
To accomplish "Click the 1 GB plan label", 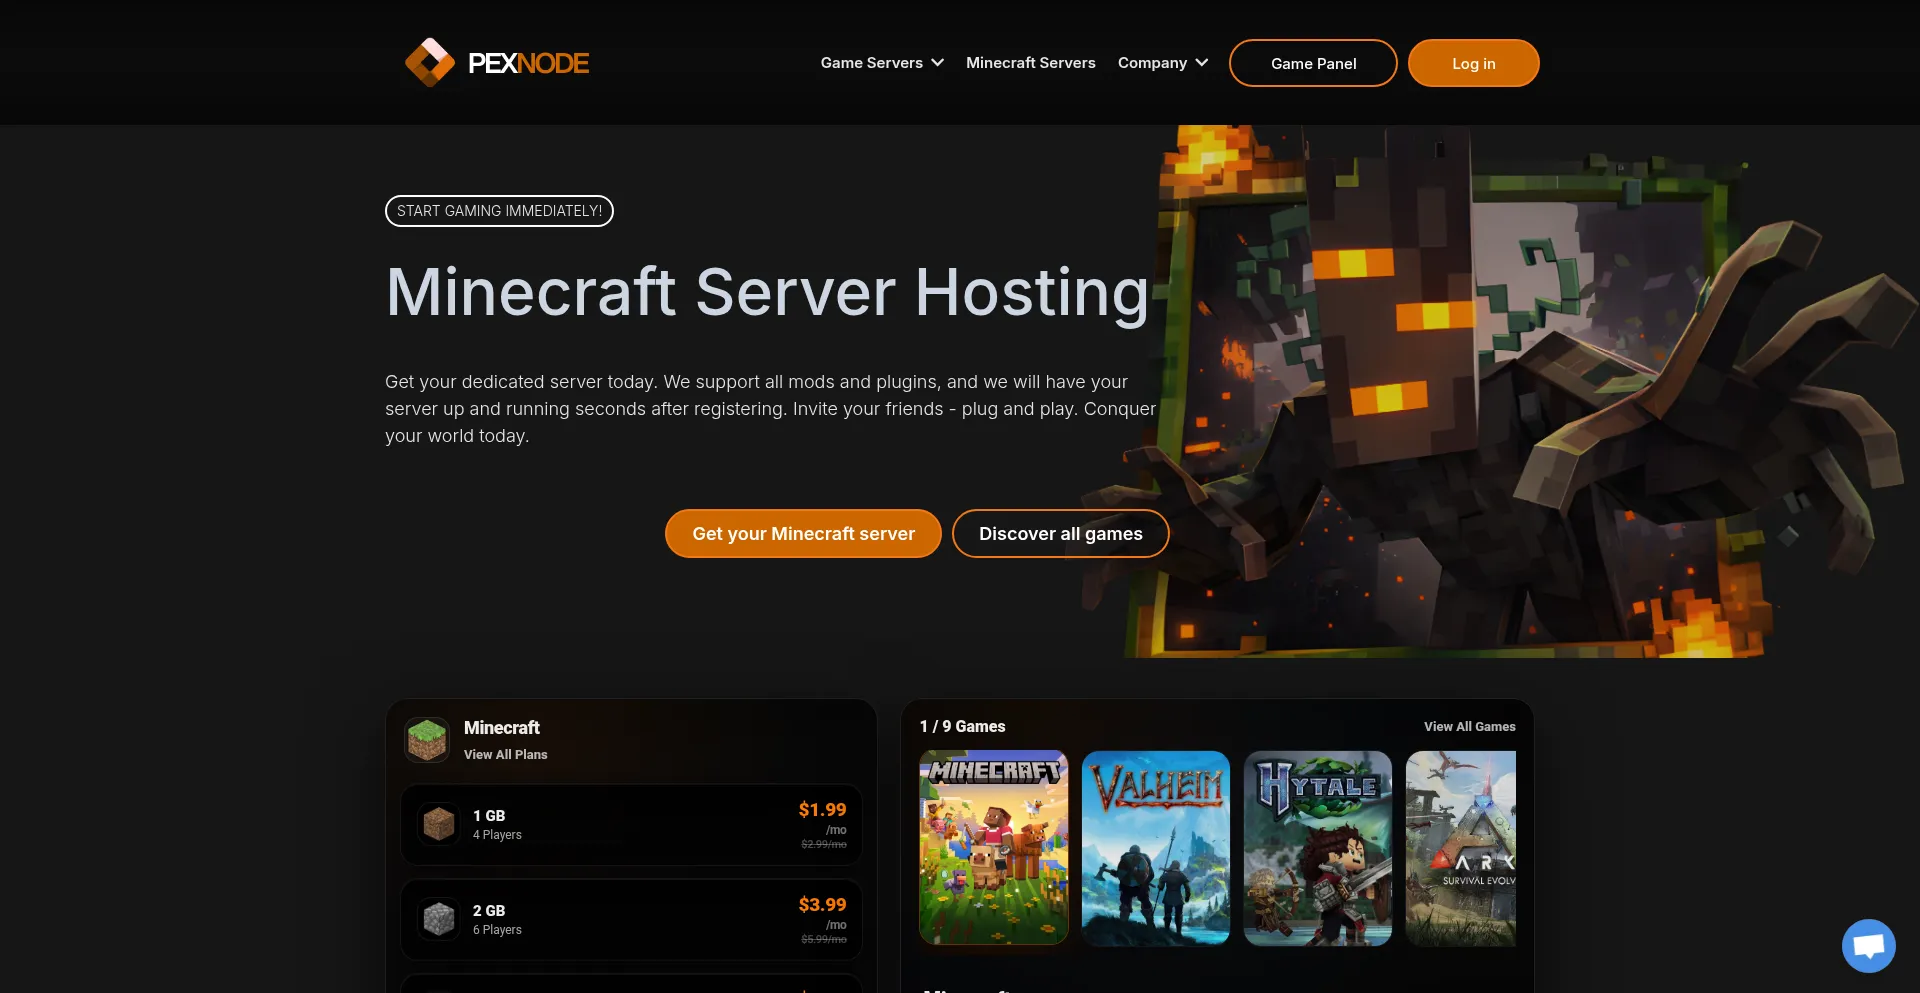I will (489, 816).
